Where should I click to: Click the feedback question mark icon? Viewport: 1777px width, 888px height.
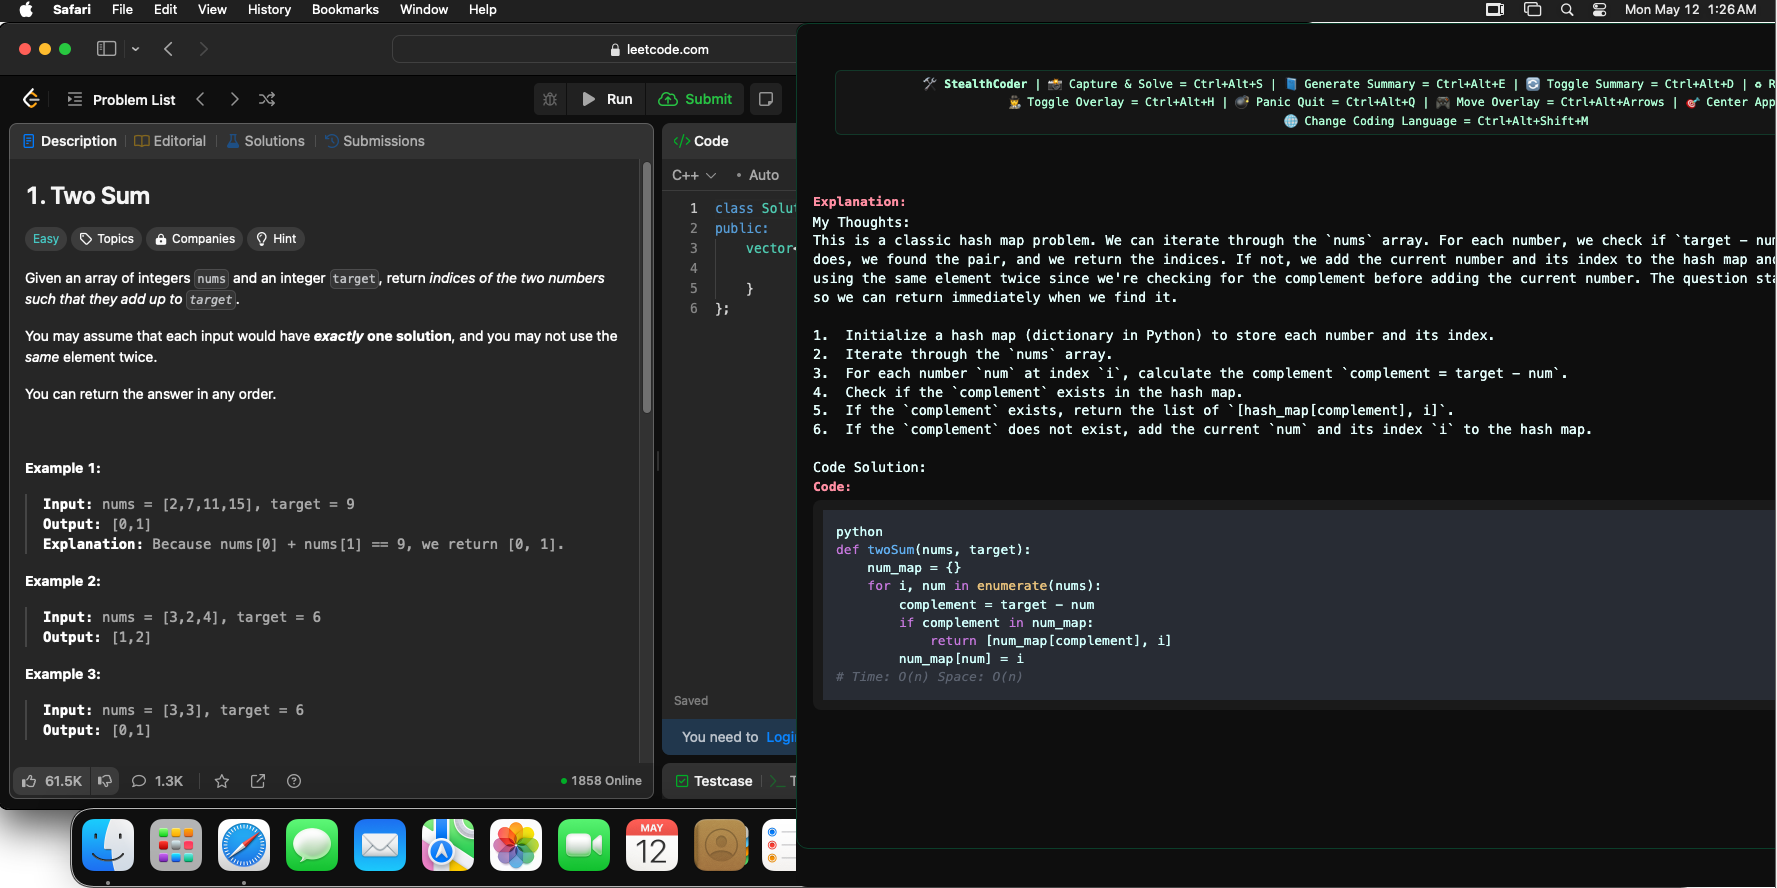(x=294, y=781)
